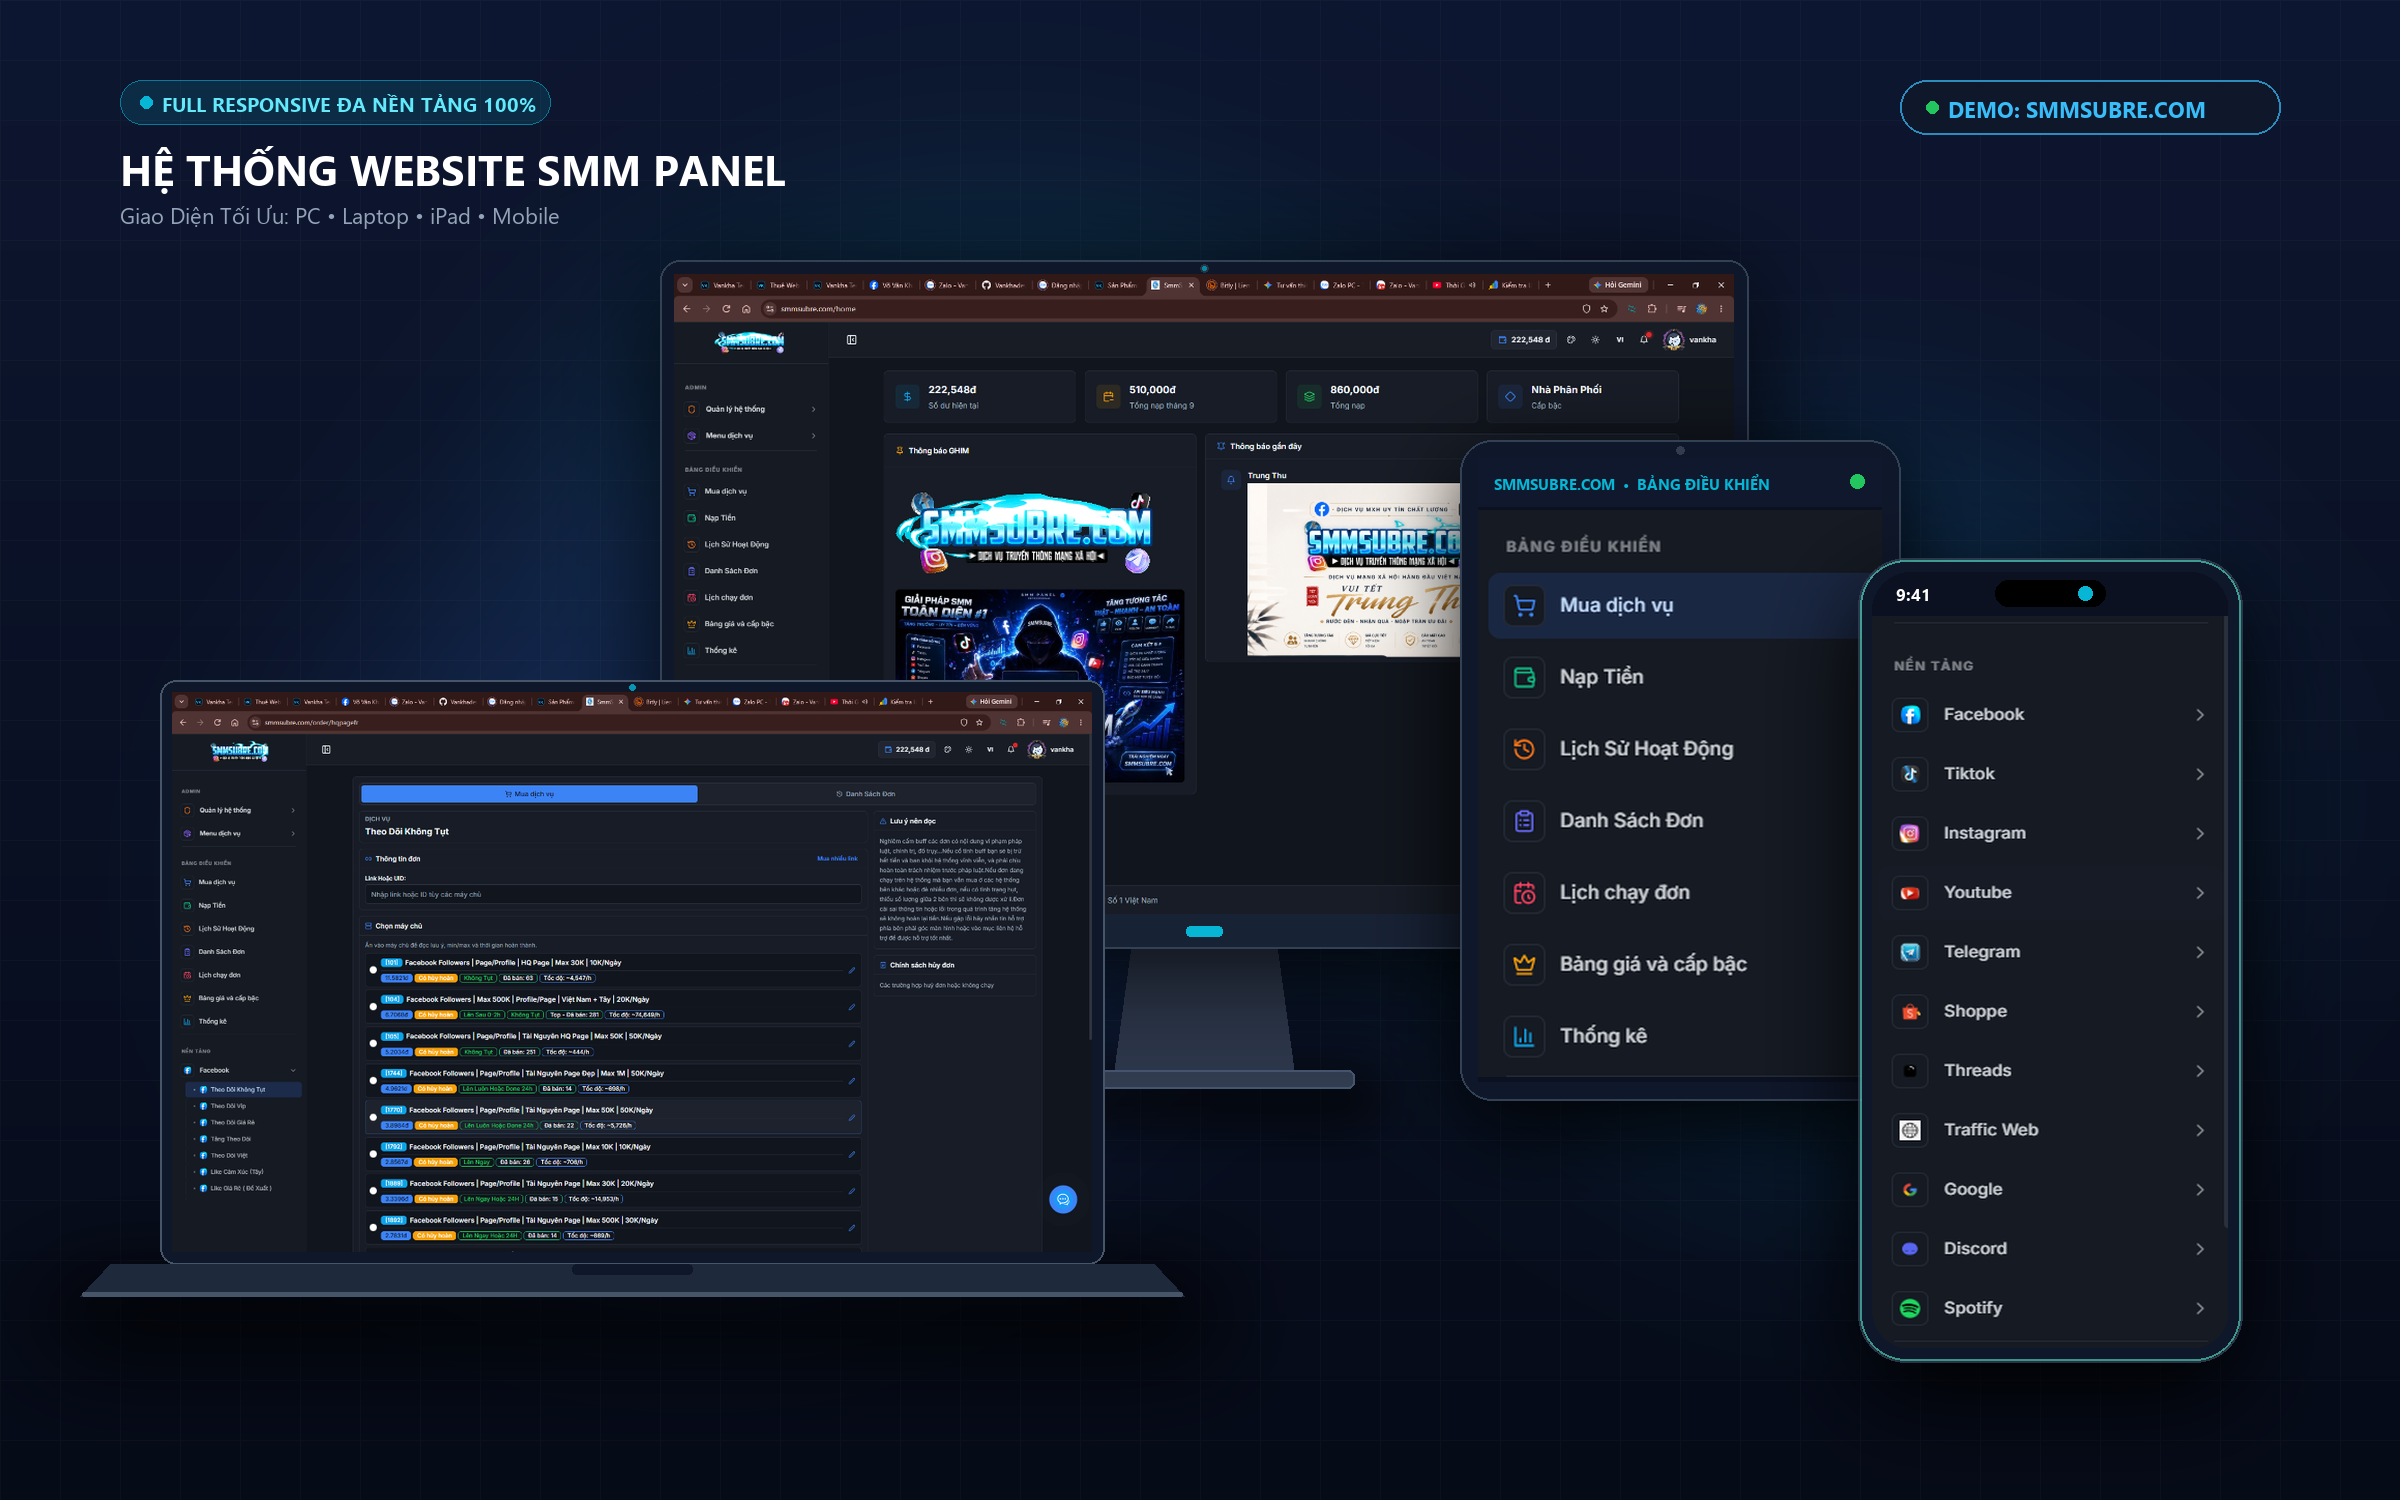This screenshot has height=1500, width=2400.
Task: Tap the Danh Sách Đơn clipboard icon on tablet
Action: click(x=1524, y=821)
